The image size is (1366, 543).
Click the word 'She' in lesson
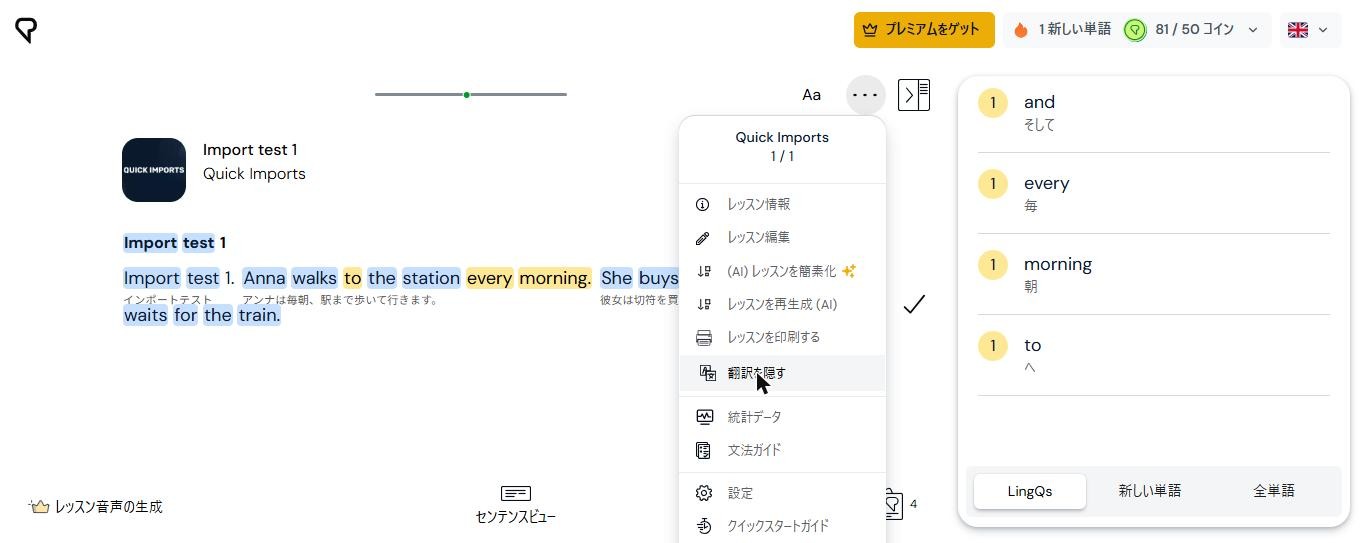(x=616, y=278)
